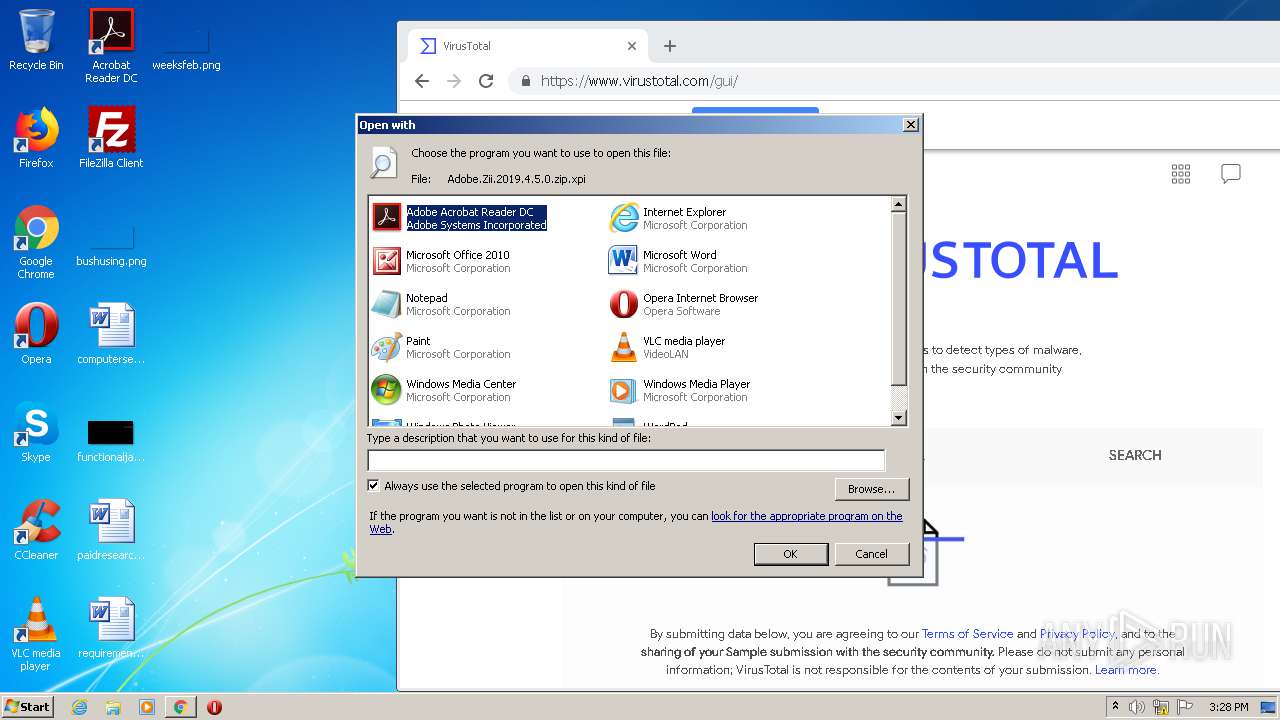Open Chrome taskbar button

click(180, 707)
